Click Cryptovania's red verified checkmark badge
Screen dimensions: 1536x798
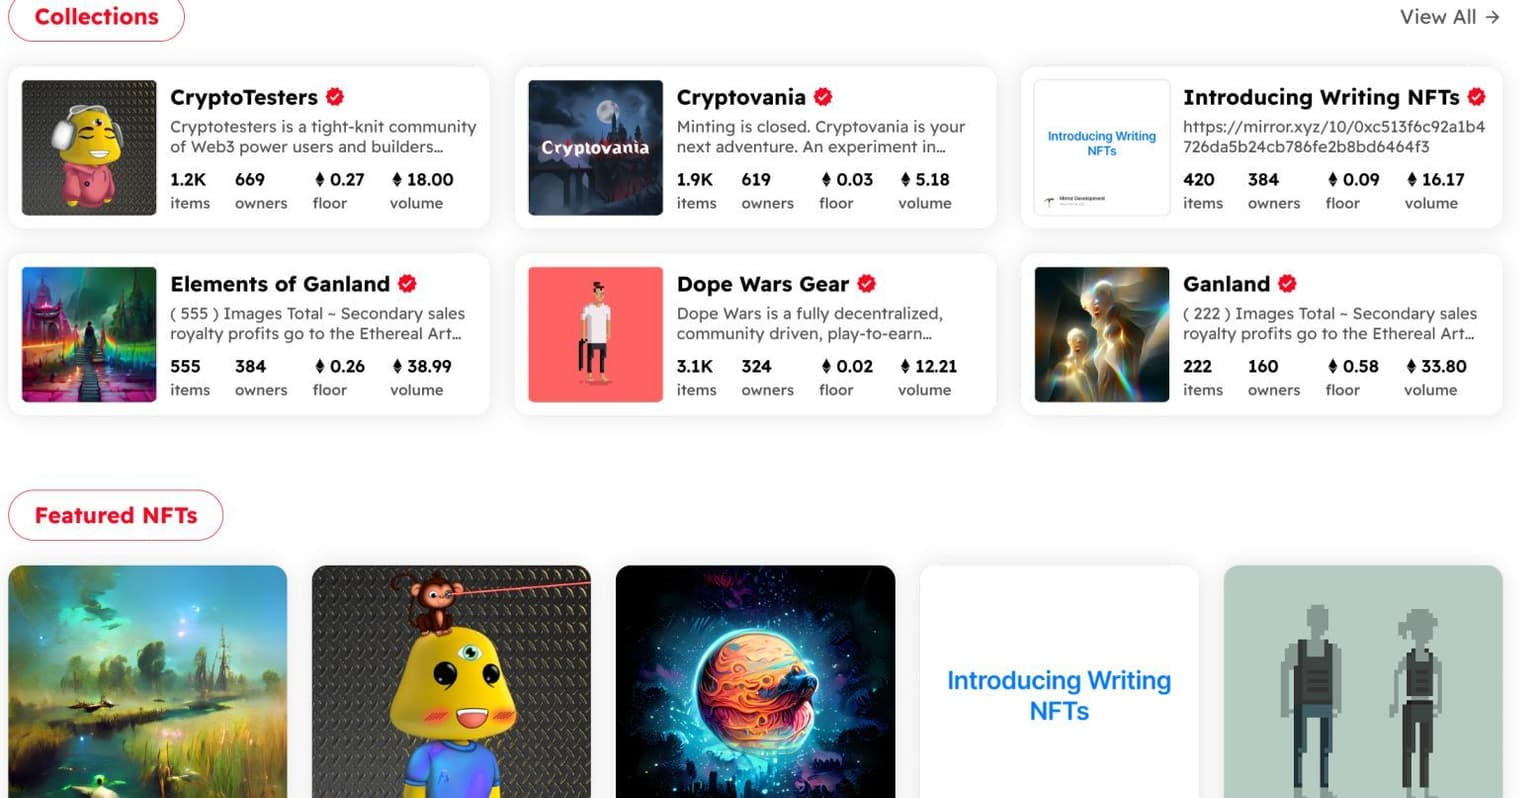(x=823, y=97)
